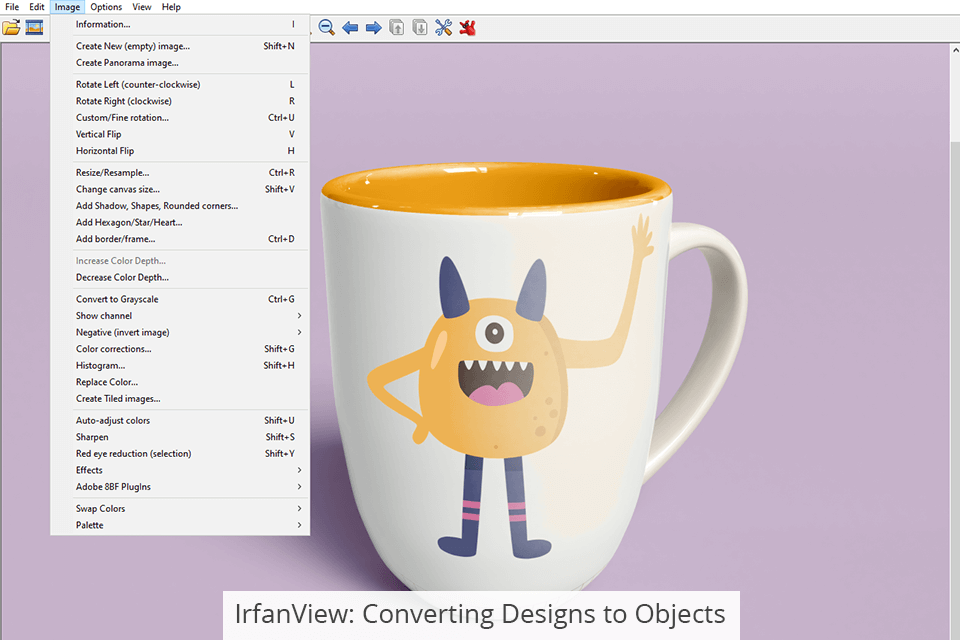The image size is (960, 640).
Task: Select Red eye reduction (selection)
Action: (x=180, y=453)
